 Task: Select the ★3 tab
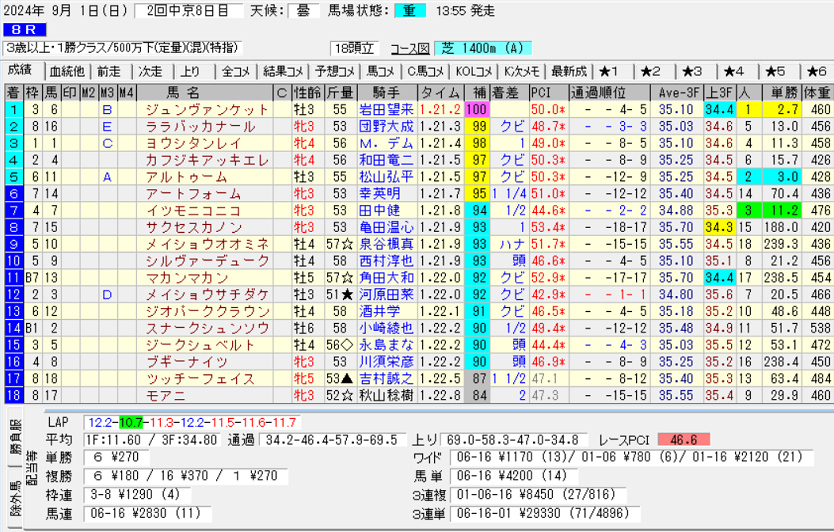click(x=691, y=71)
